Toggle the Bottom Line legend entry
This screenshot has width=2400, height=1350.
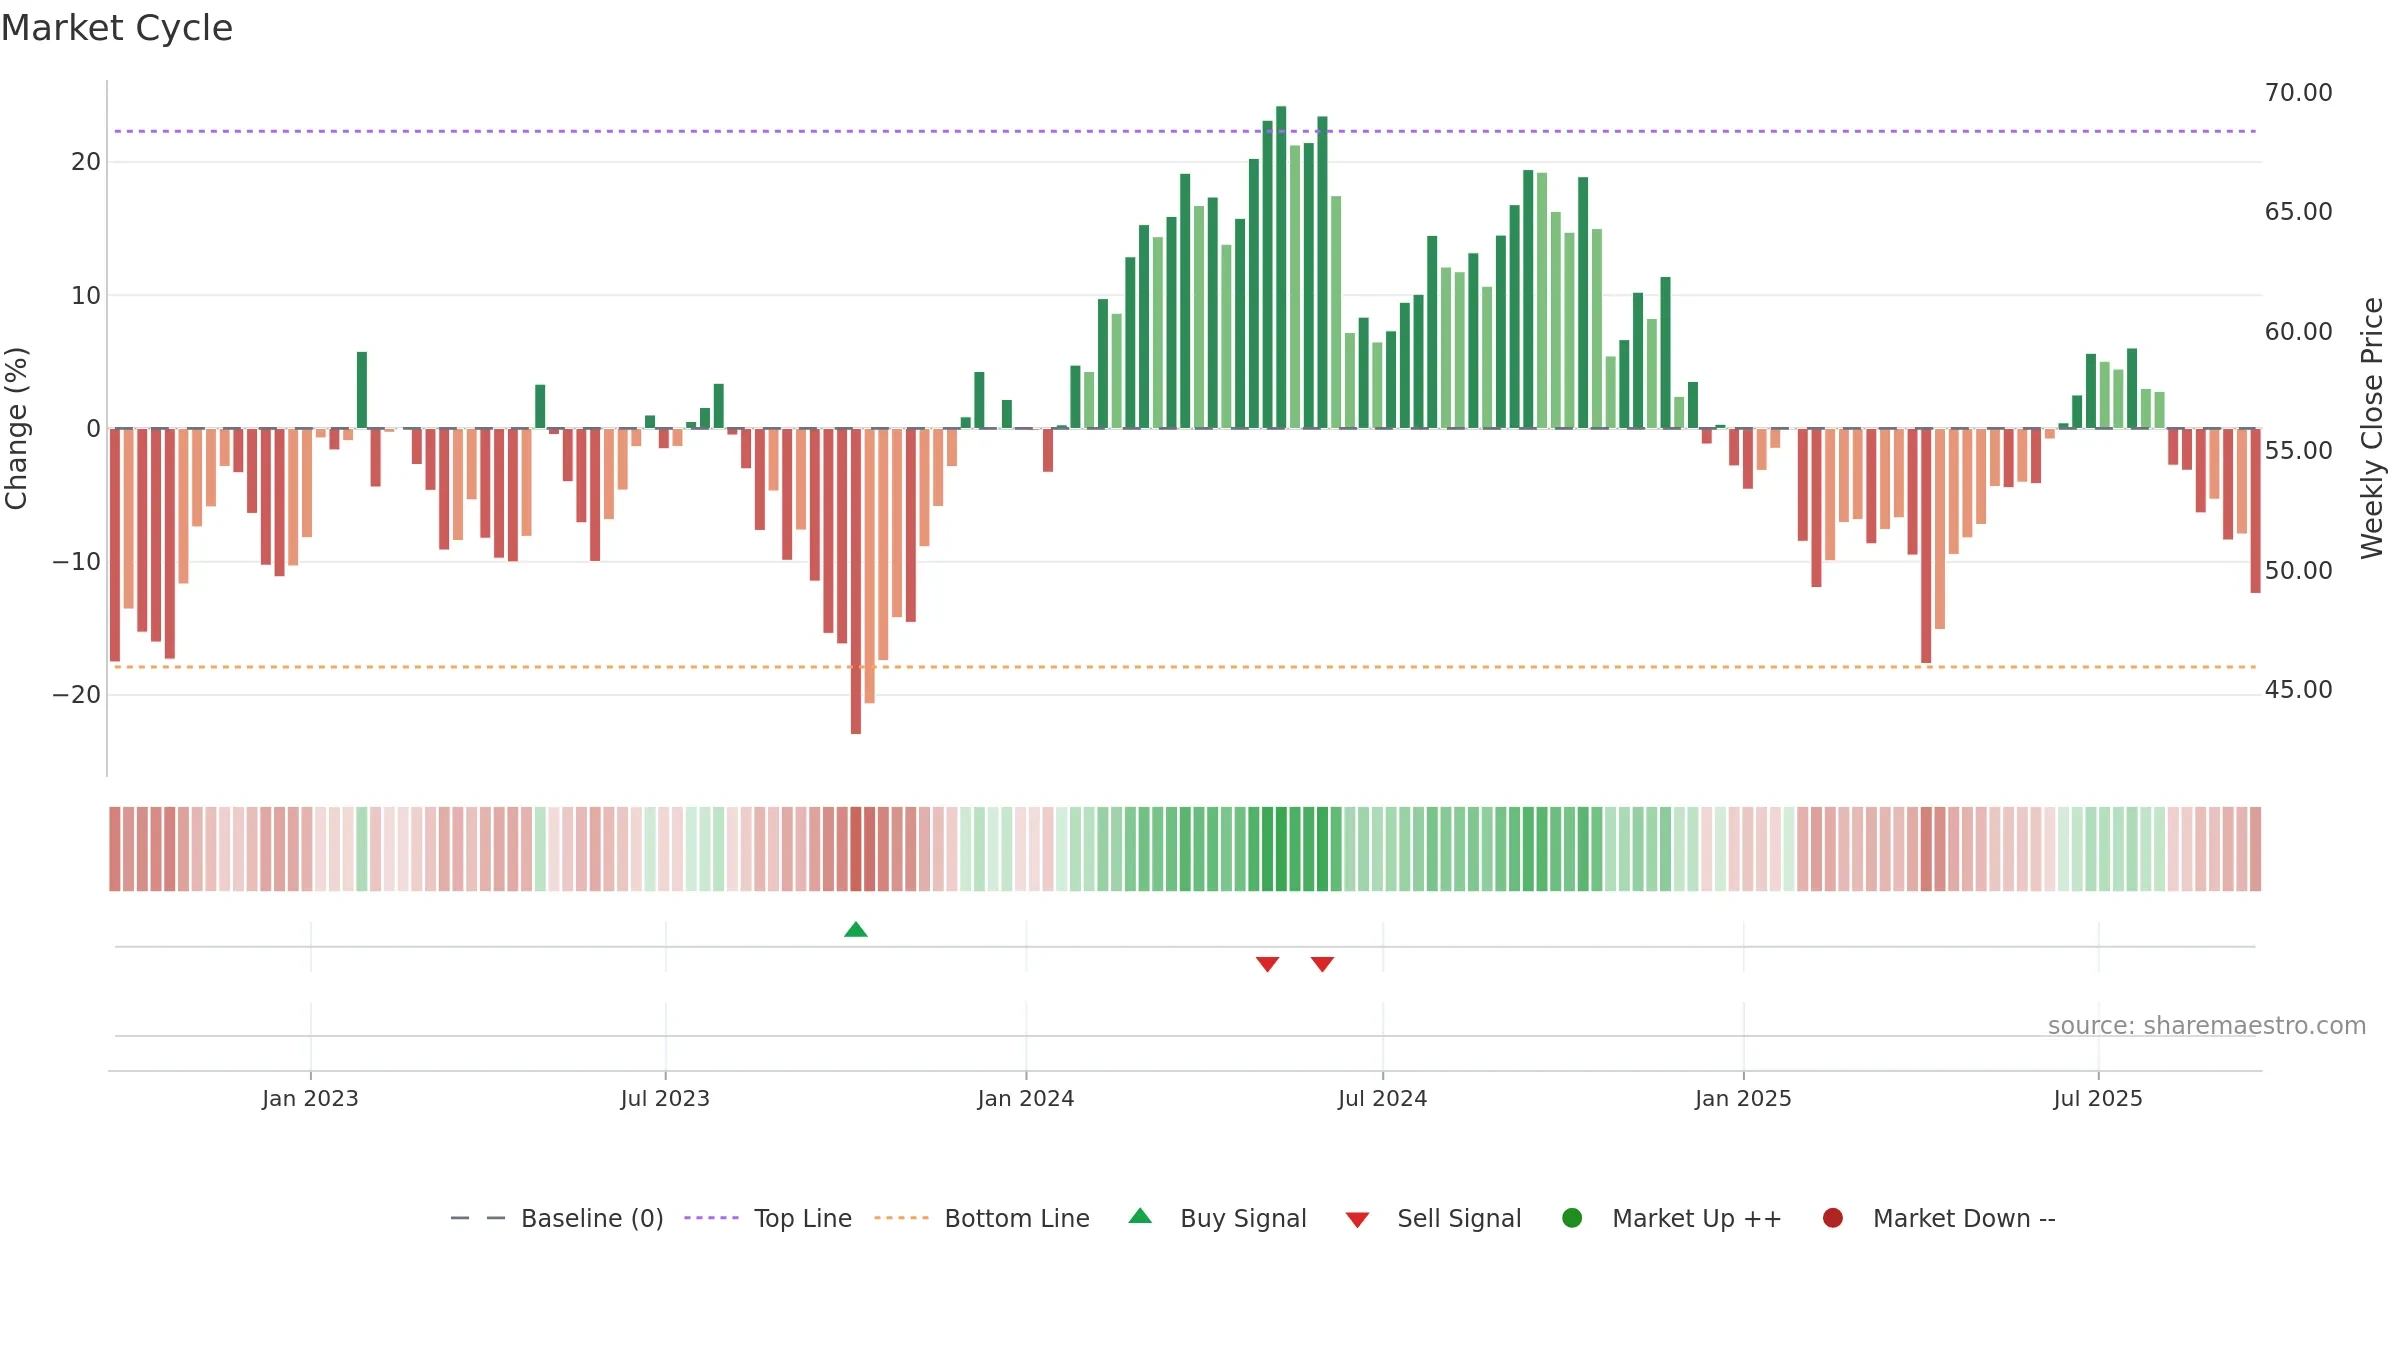pyautogui.click(x=982, y=1218)
